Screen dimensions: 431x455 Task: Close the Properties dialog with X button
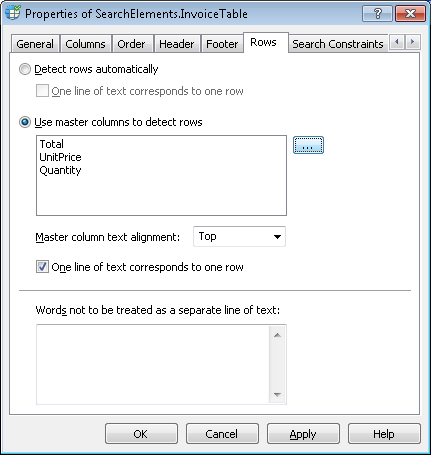[x=410, y=14]
